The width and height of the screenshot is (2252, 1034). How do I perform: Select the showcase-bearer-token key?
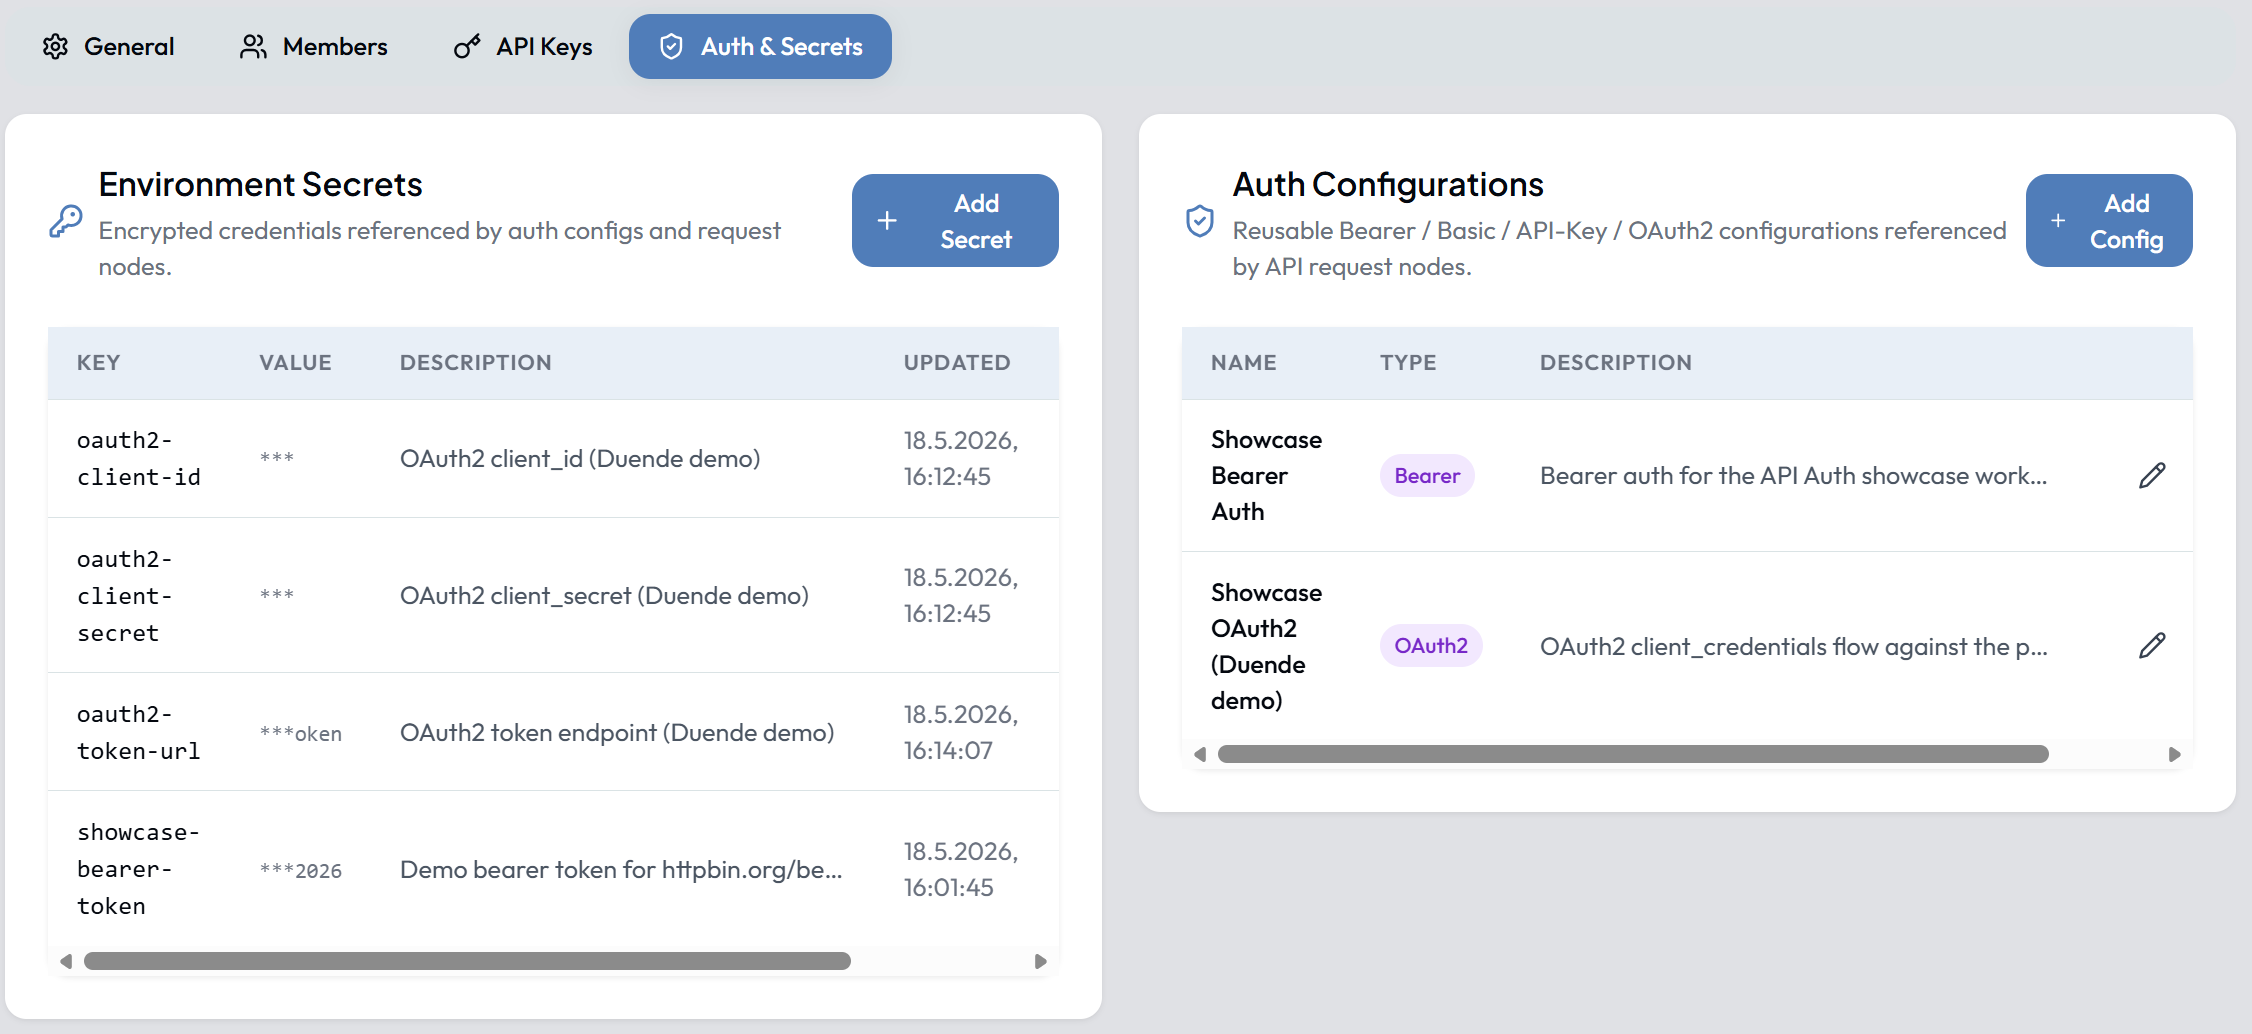coord(139,869)
